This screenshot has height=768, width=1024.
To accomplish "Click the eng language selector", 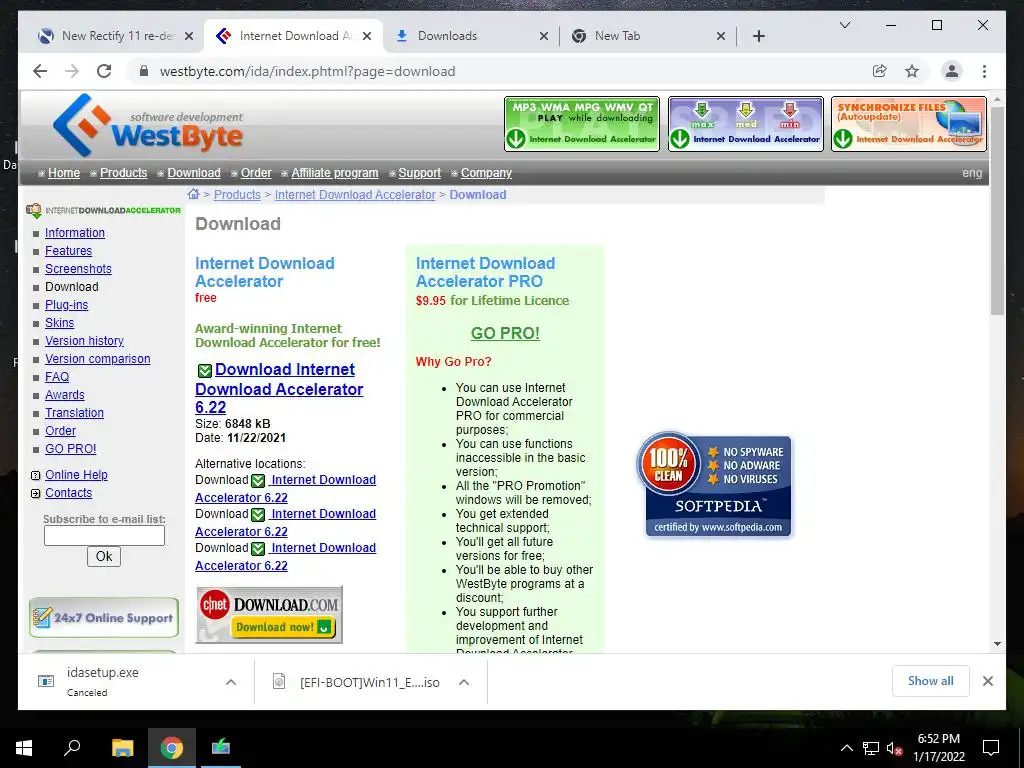I will 972,173.
